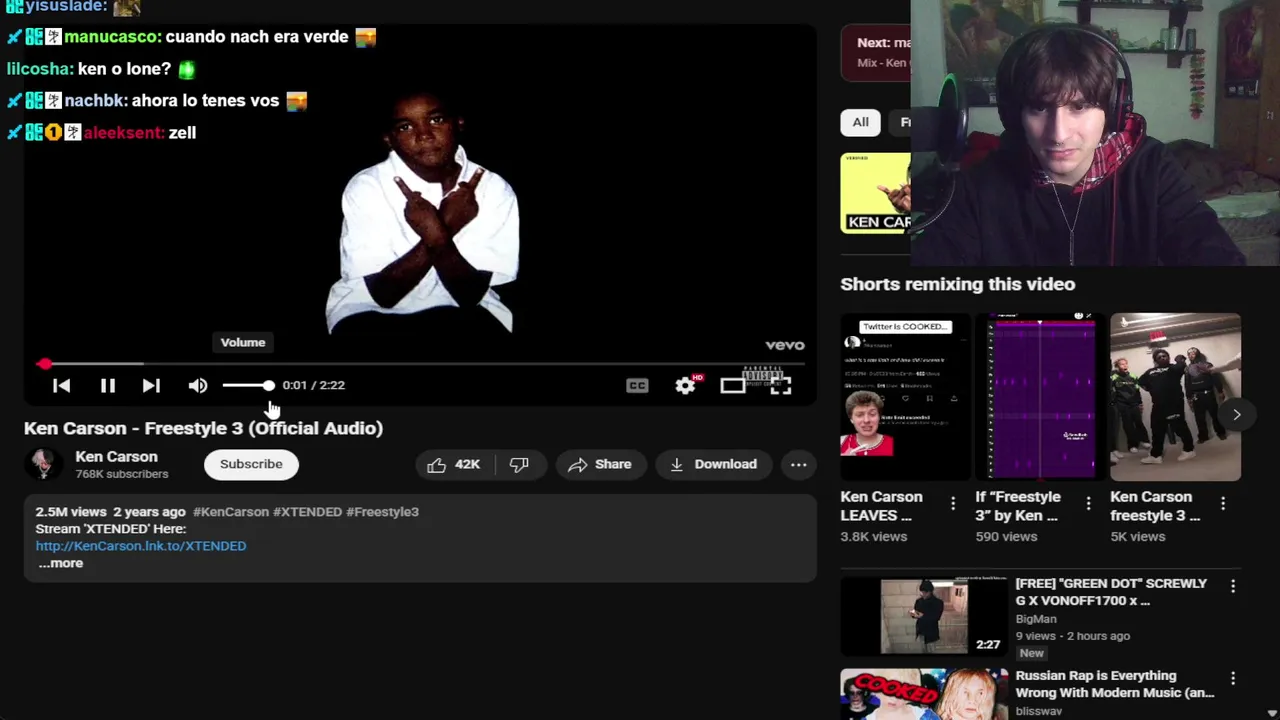1280x720 pixels.
Task: Switch to theater mode icon
Action: tap(732, 385)
